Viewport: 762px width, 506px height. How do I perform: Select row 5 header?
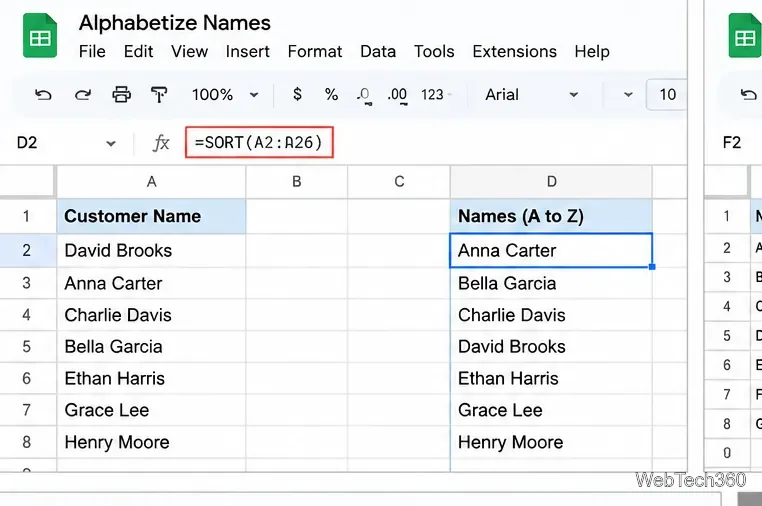click(x=27, y=347)
